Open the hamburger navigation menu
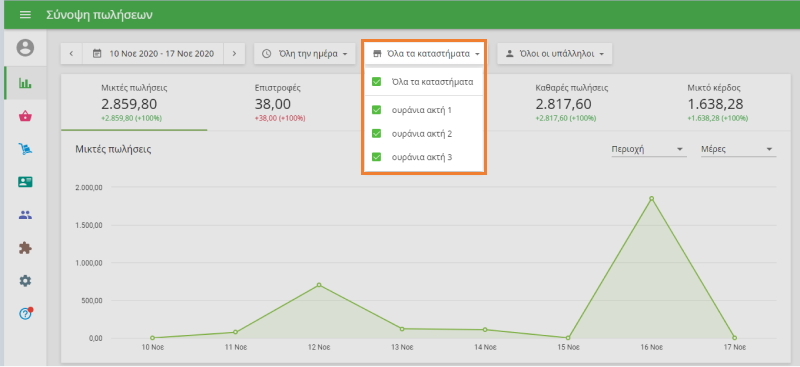Image resolution: width=800 pixels, height=367 pixels. tap(25, 15)
